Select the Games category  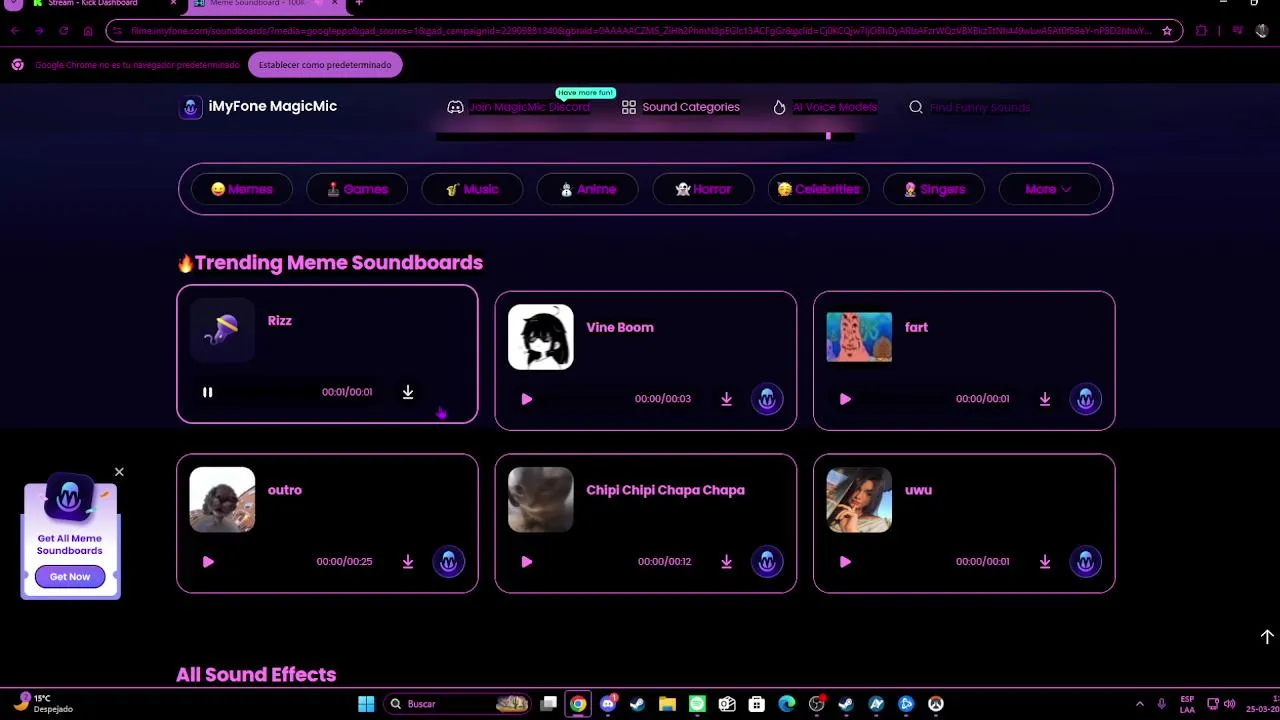(x=357, y=189)
